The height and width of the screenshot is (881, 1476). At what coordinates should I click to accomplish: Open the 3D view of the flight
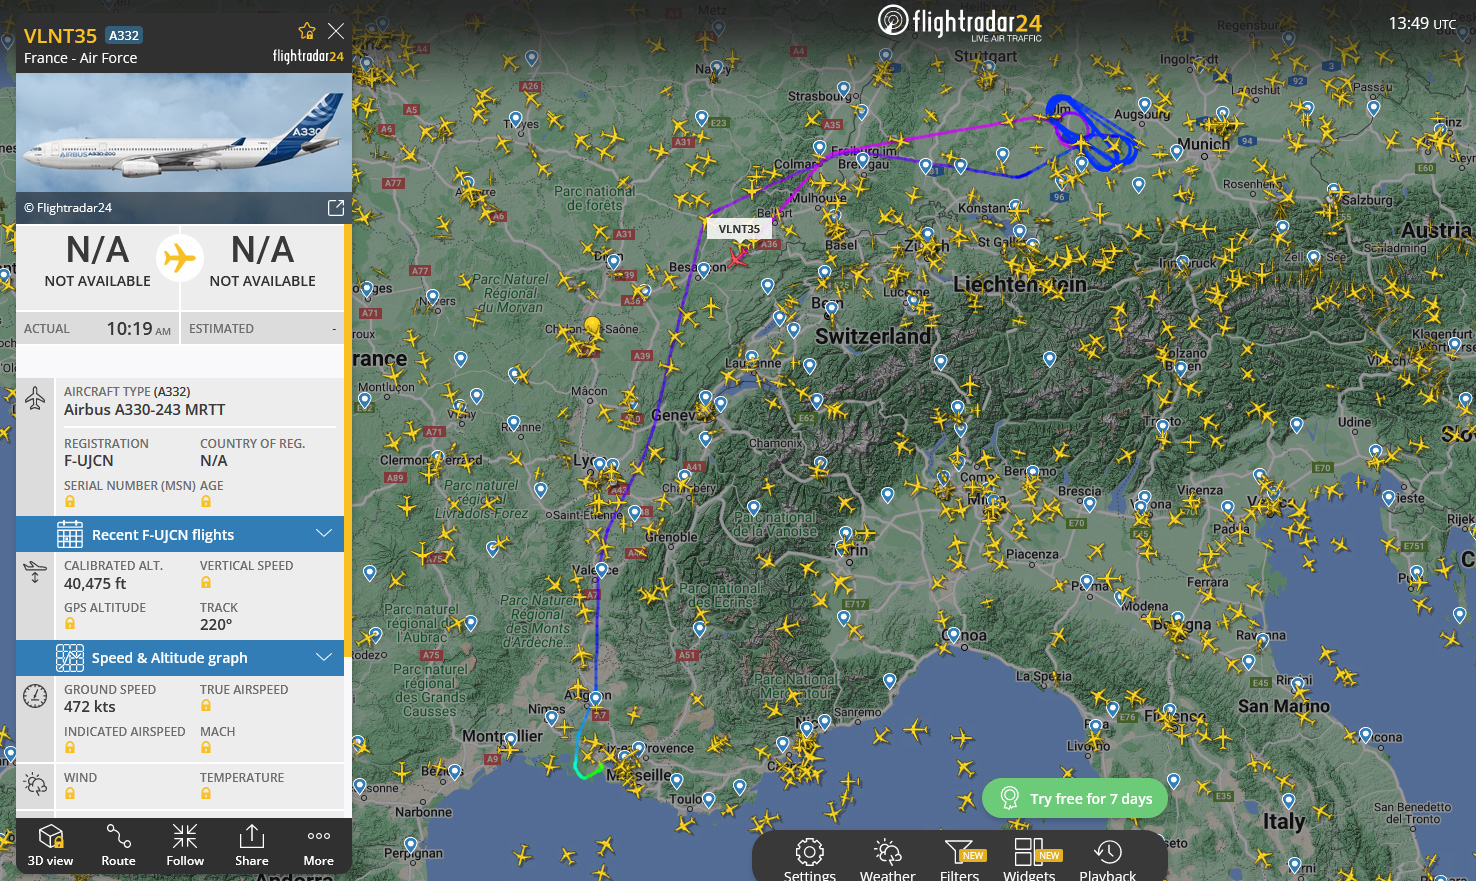[51, 845]
